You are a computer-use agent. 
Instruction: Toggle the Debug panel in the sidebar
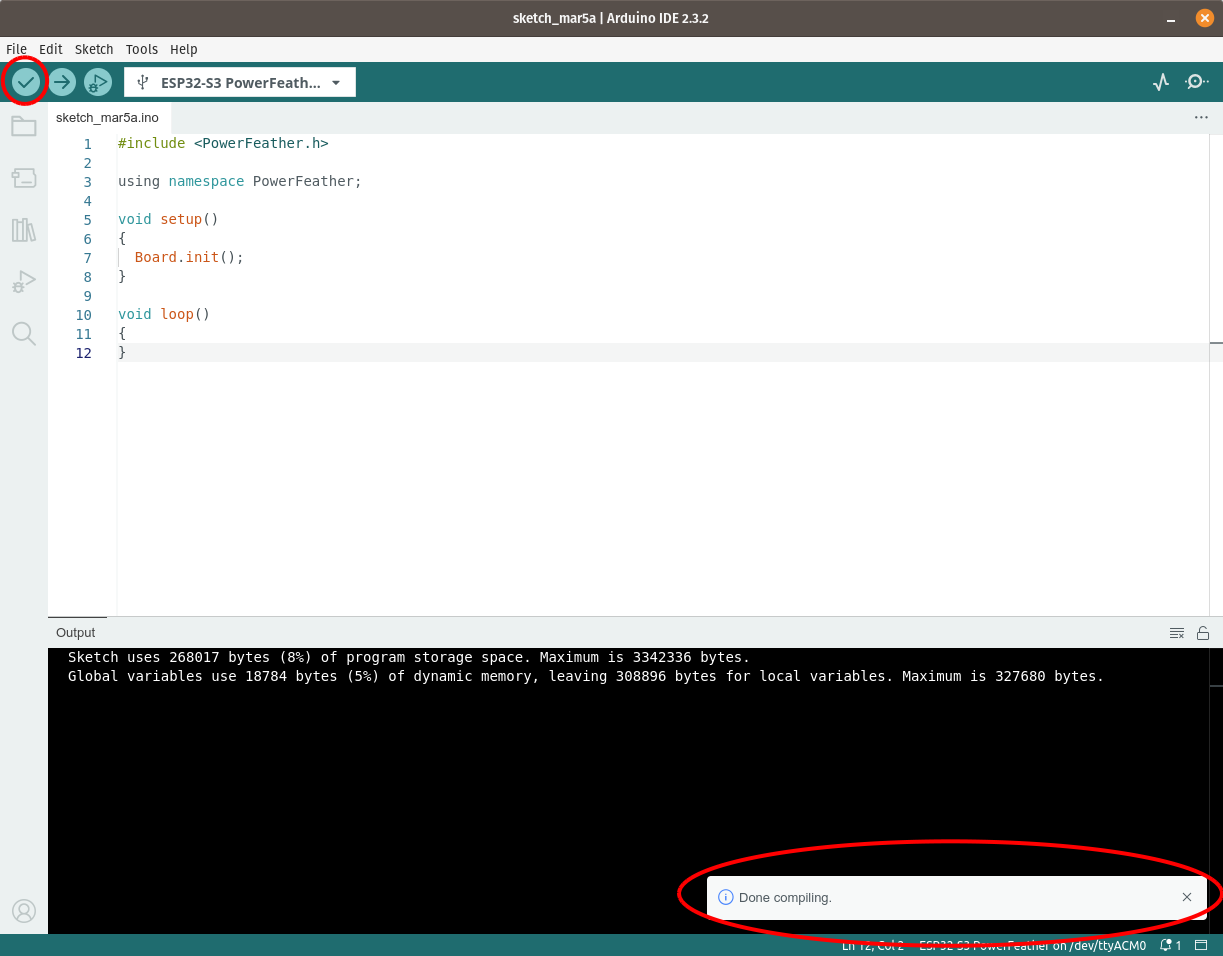click(24, 281)
